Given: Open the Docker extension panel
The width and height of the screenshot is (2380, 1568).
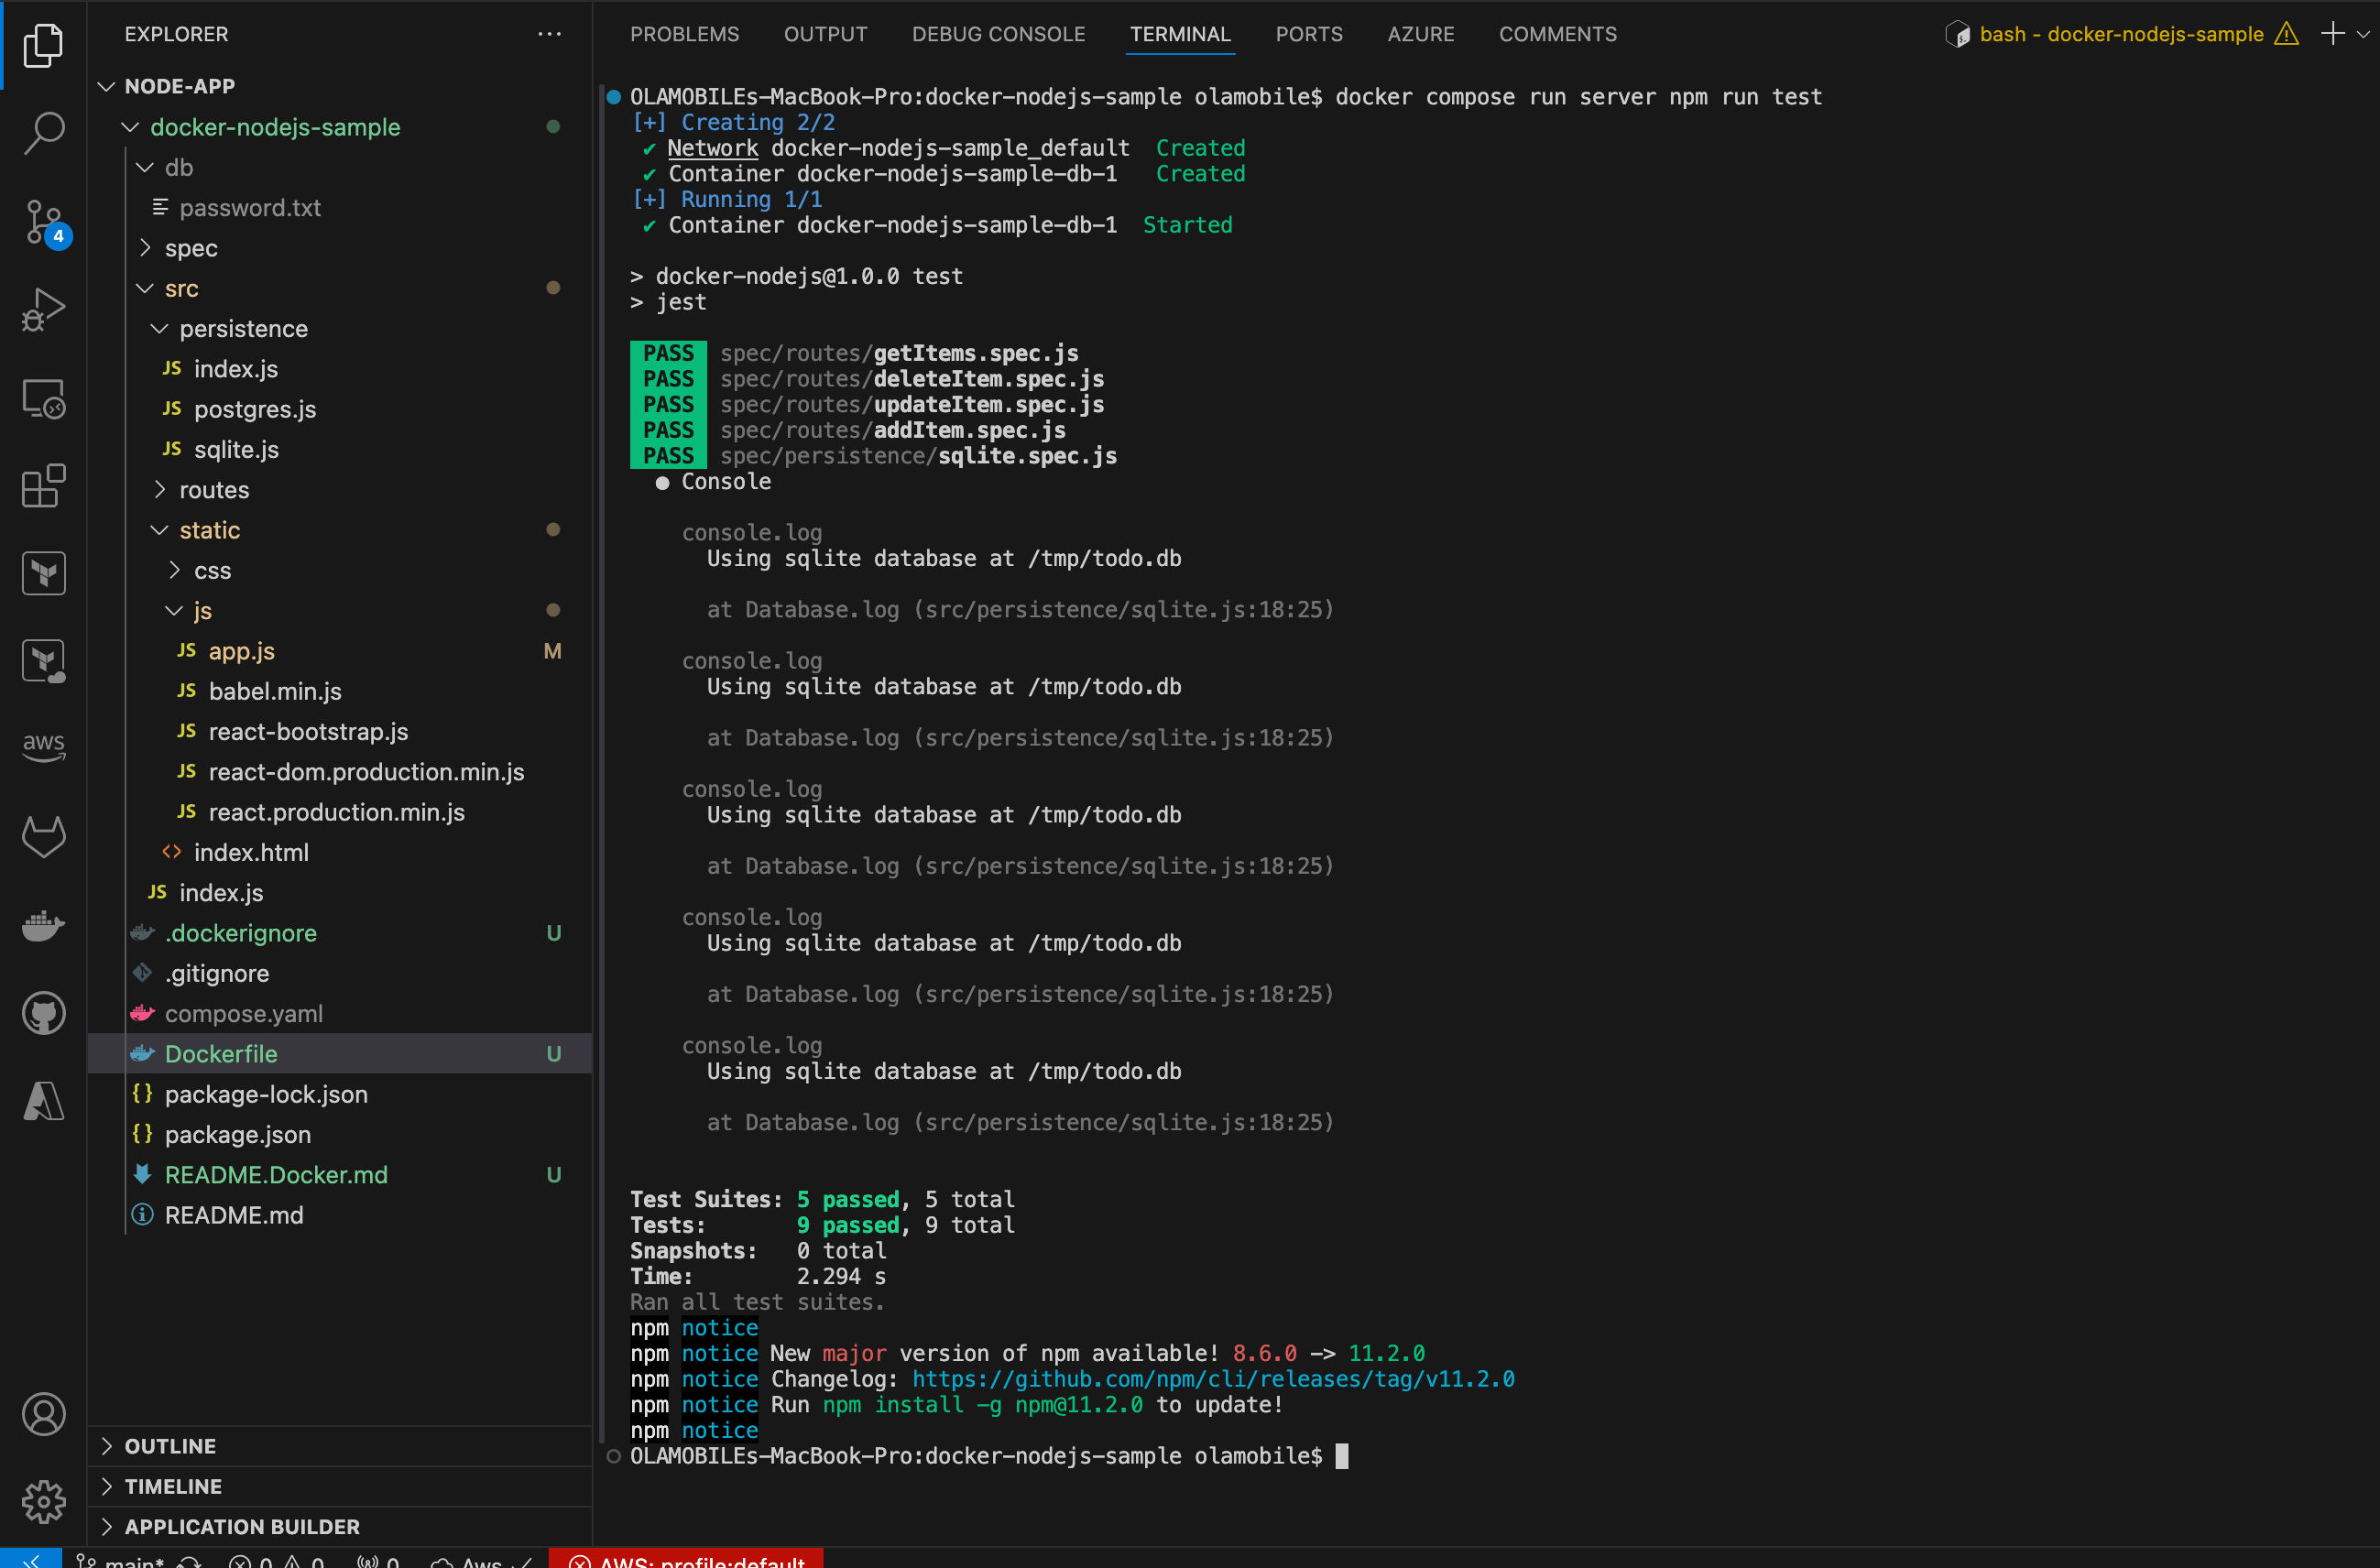Looking at the screenshot, I should (x=43, y=925).
